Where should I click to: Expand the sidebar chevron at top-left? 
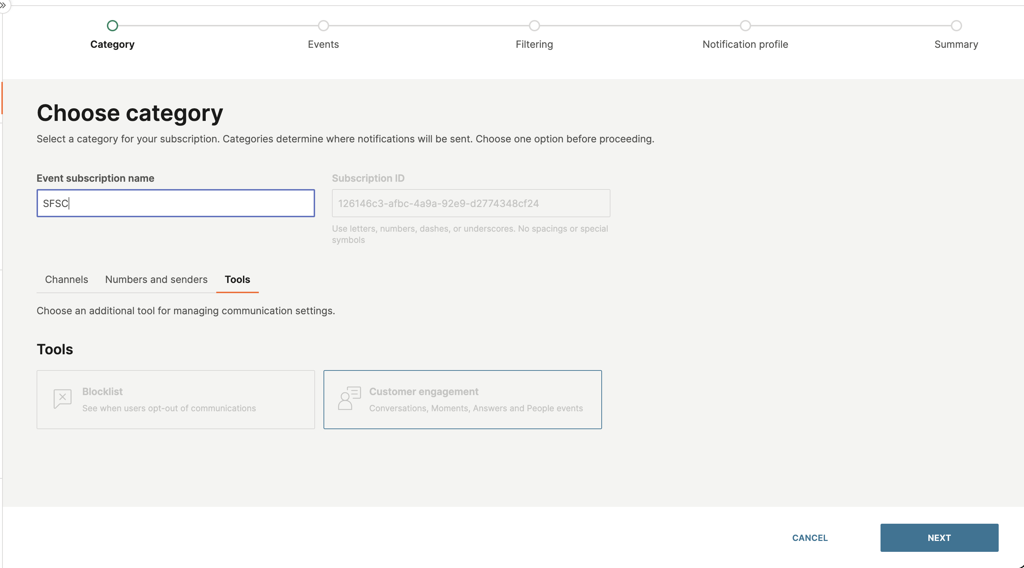[x=3, y=5]
